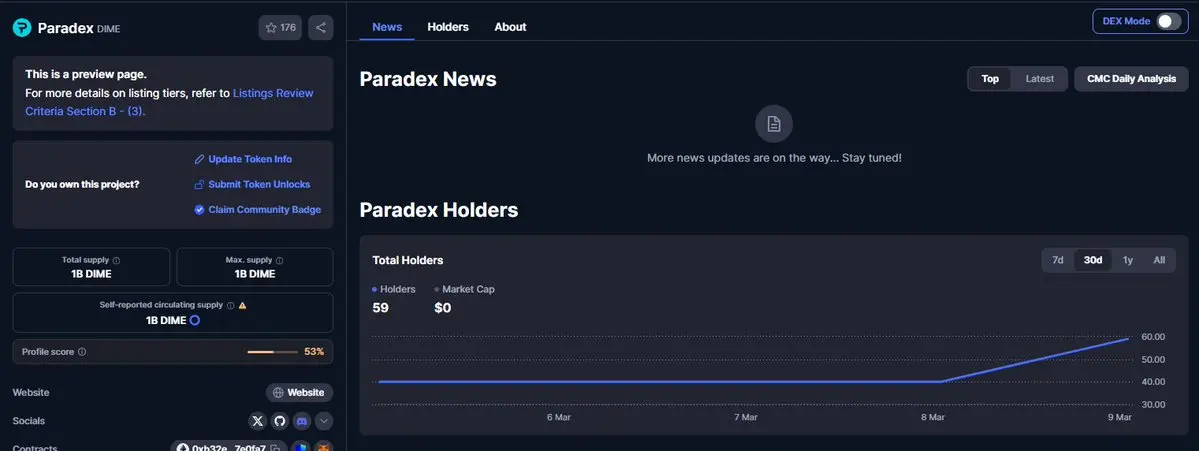Click the Max. supply 1B DIME value
The width and height of the screenshot is (1199, 451).
point(255,274)
